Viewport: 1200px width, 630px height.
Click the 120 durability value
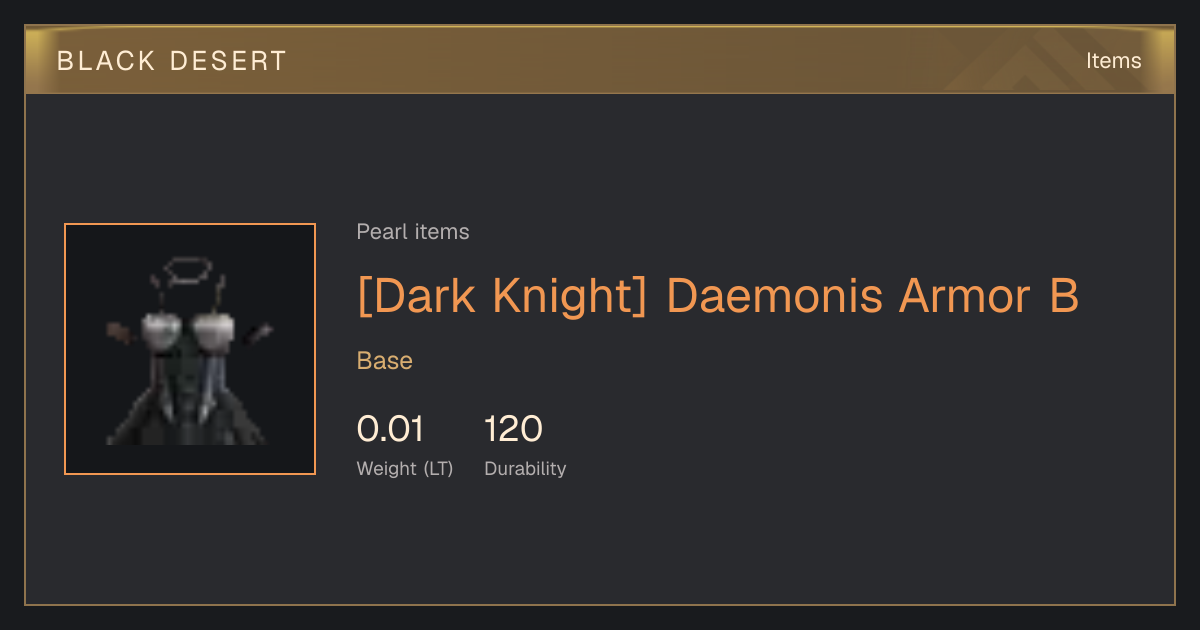513,429
